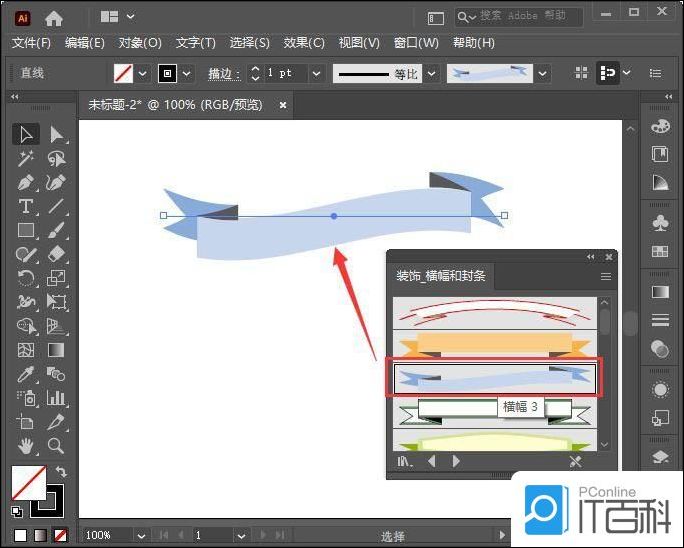Select the Warp/Width tool

pos(26,301)
